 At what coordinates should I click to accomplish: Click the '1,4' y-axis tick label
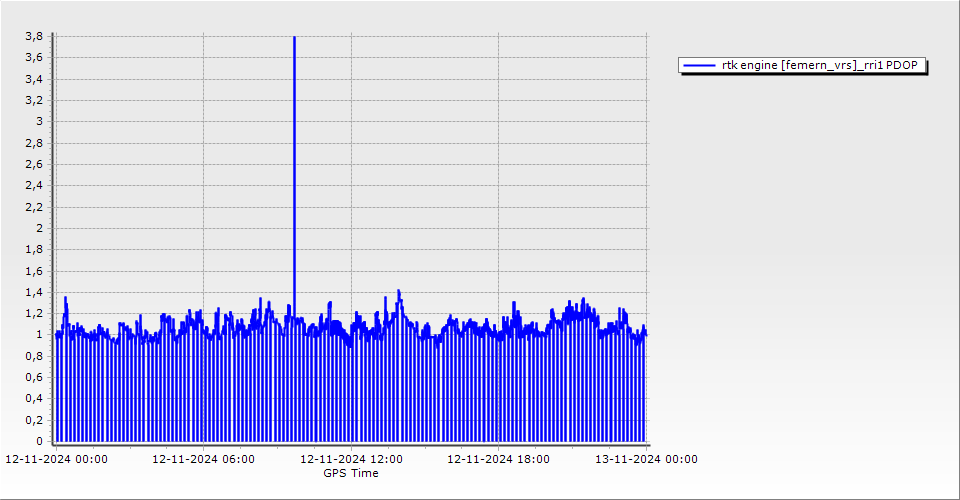[x=33, y=292]
